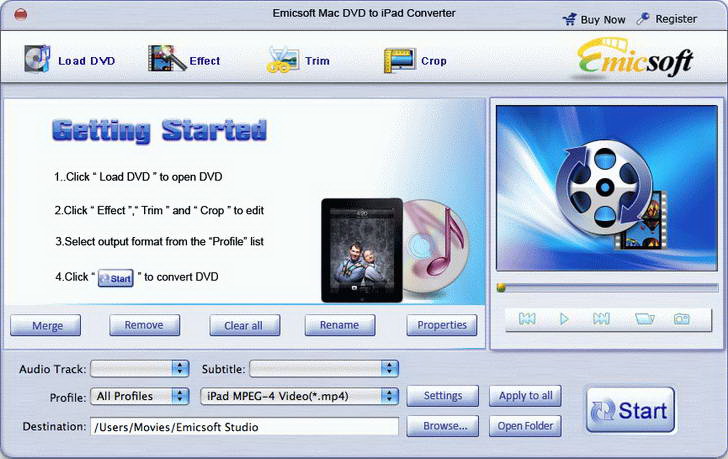
Task: Open profile Settings button
Action: pyautogui.click(x=442, y=396)
